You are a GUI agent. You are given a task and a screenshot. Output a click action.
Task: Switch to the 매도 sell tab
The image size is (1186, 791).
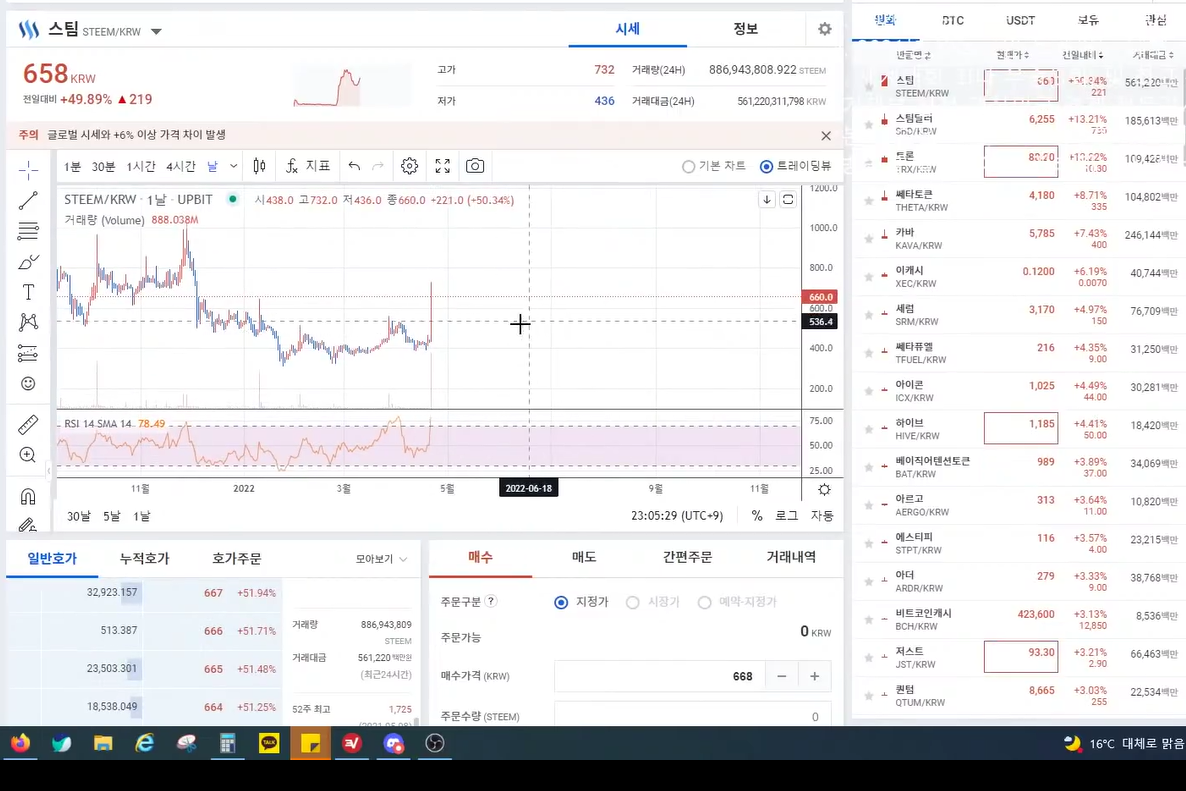point(584,557)
